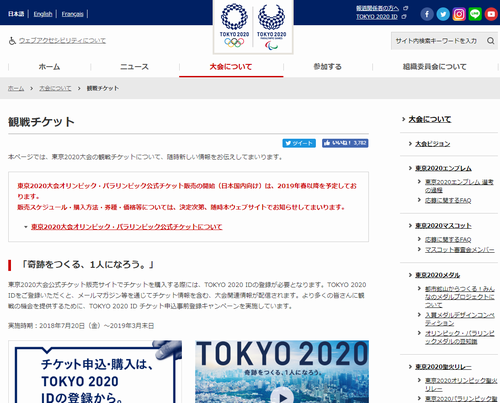Click the 「奇跡をつくる、1人になろう。」 heading

coord(87,265)
